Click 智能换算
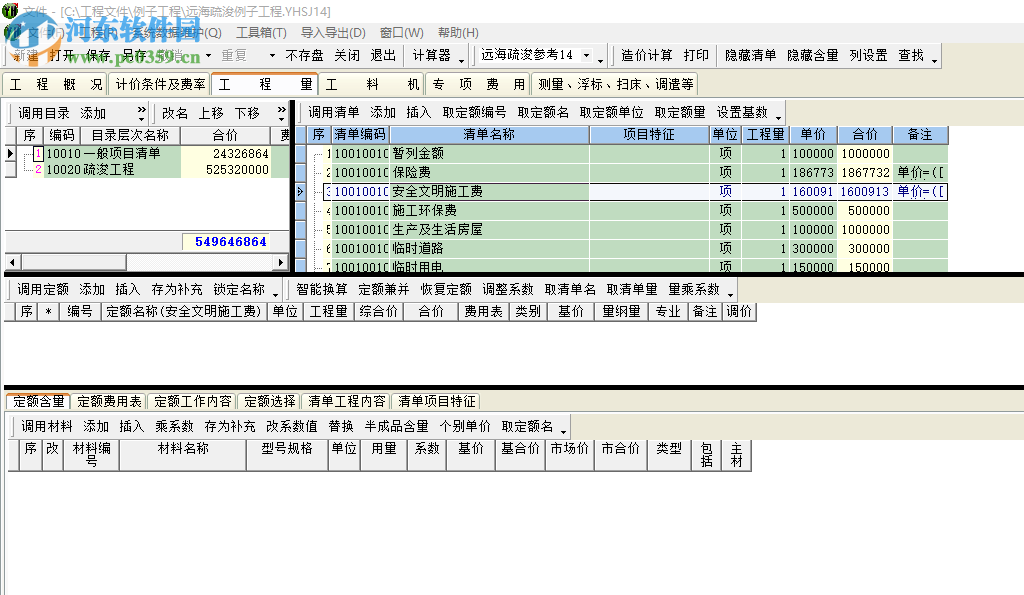The image size is (1024, 595). [x=322, y=289]
